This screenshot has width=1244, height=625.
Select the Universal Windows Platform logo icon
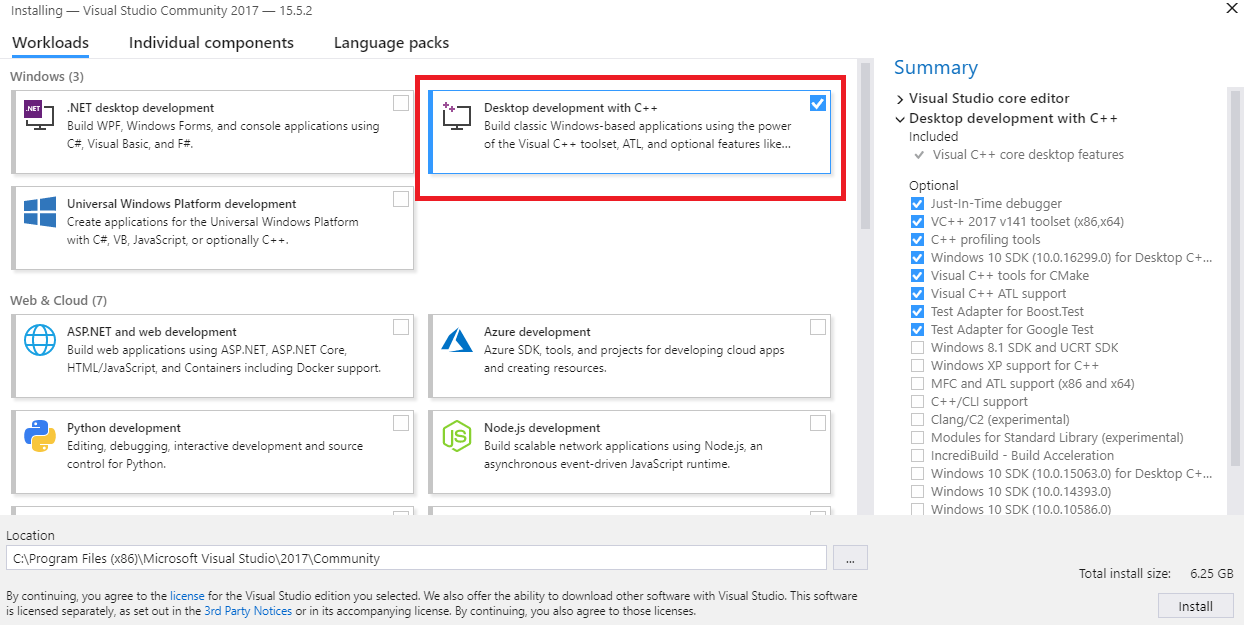40,213
